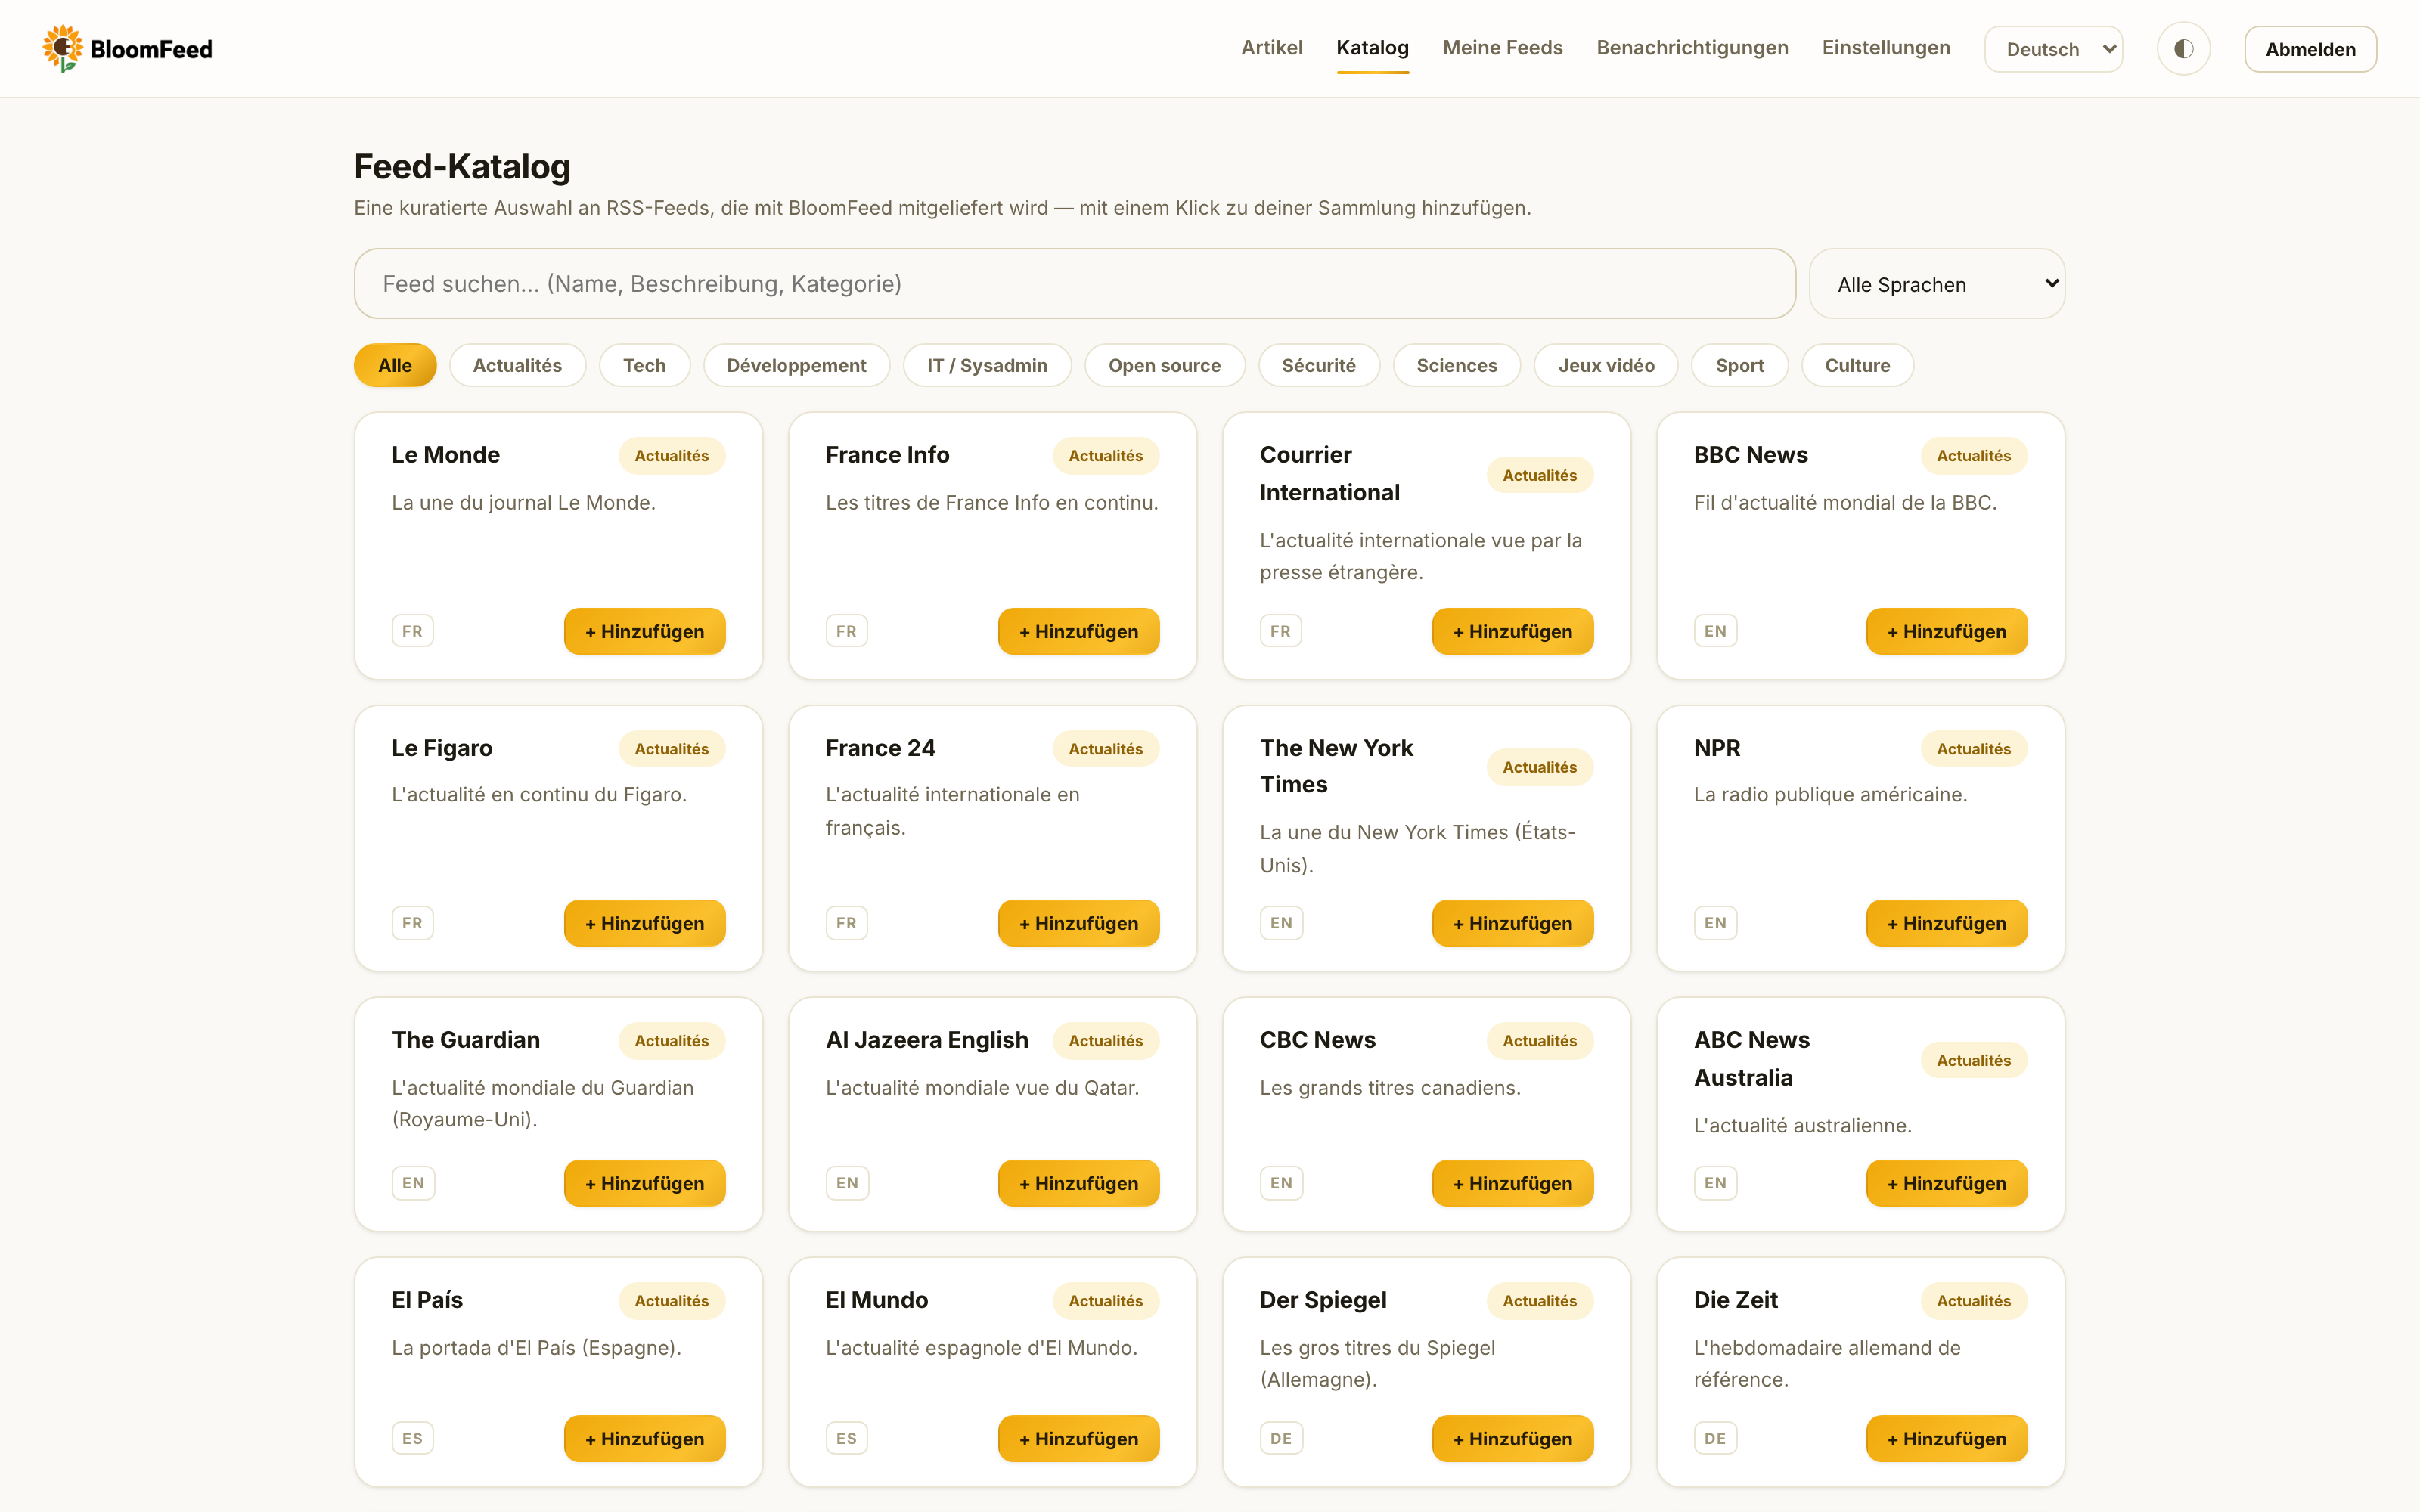Add The Guardian feed
This screenshot has width=2420, height=1512.
pos(644,1183)
